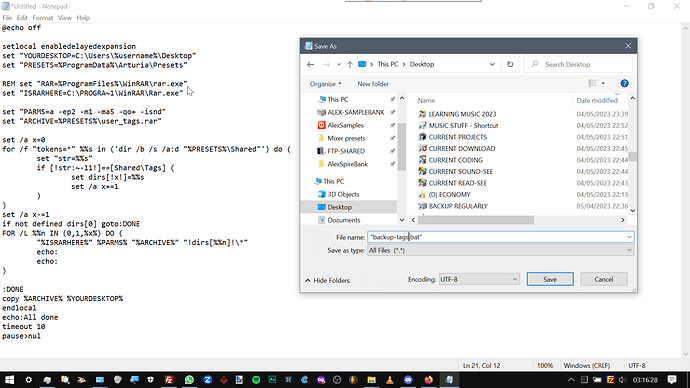
Task: Click New folder button
Action: (373, 84)
